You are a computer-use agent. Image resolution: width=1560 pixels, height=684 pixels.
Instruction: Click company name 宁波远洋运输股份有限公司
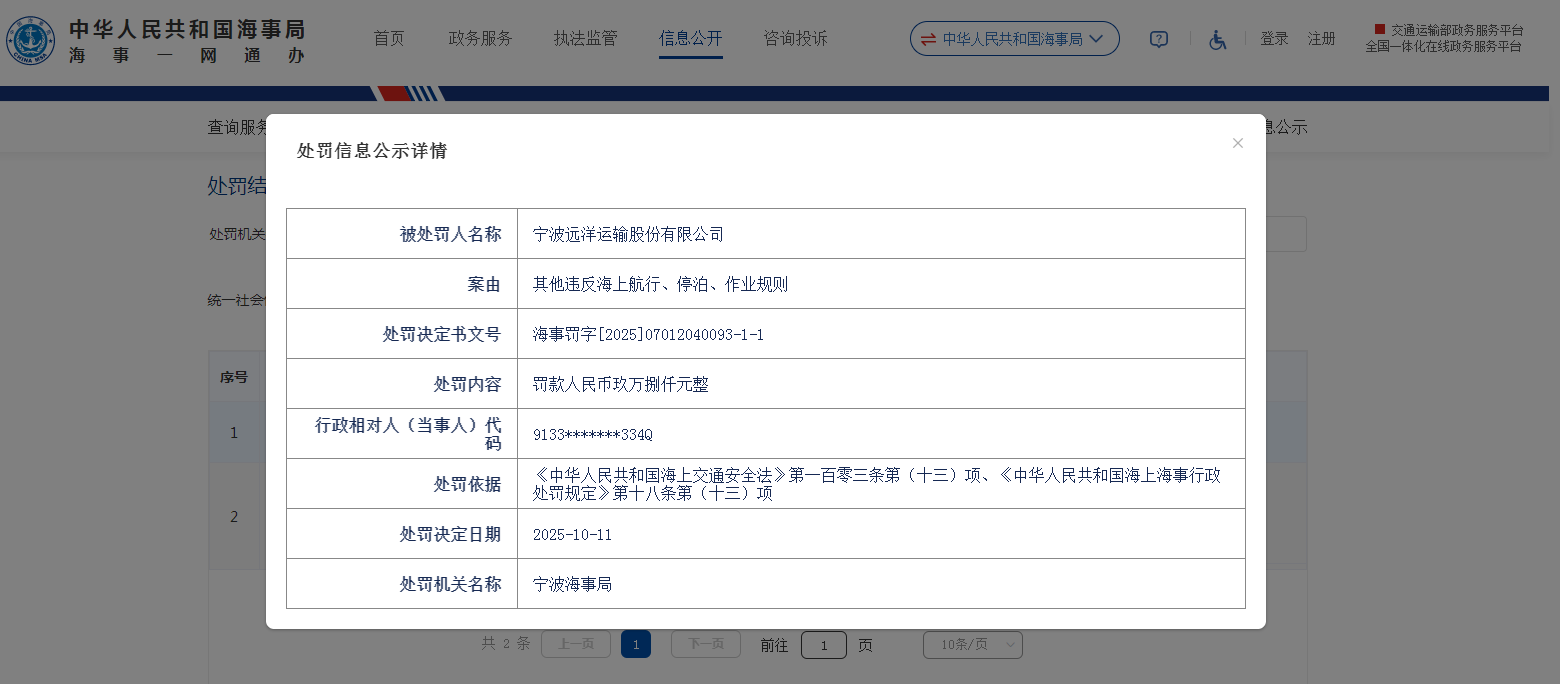(x=628, y=234)
